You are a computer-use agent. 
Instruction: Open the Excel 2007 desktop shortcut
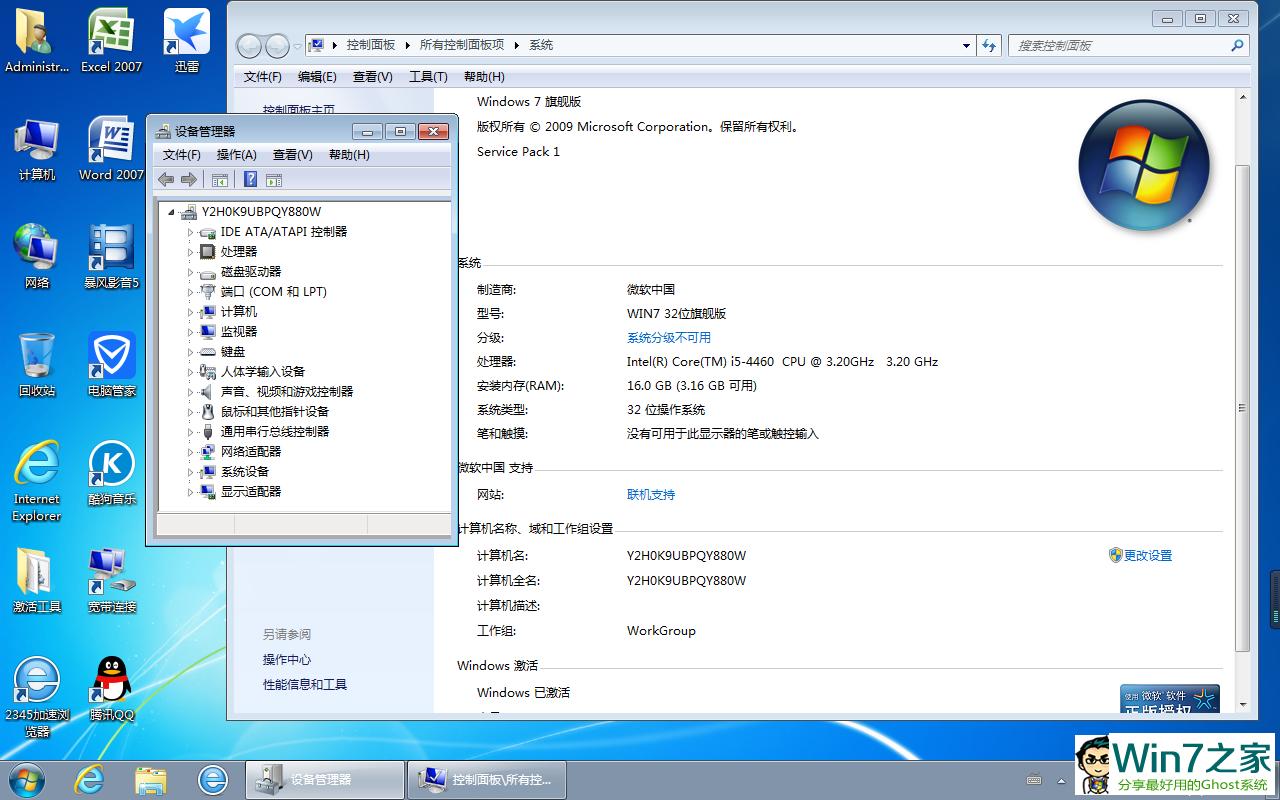(x=111, y=40)
